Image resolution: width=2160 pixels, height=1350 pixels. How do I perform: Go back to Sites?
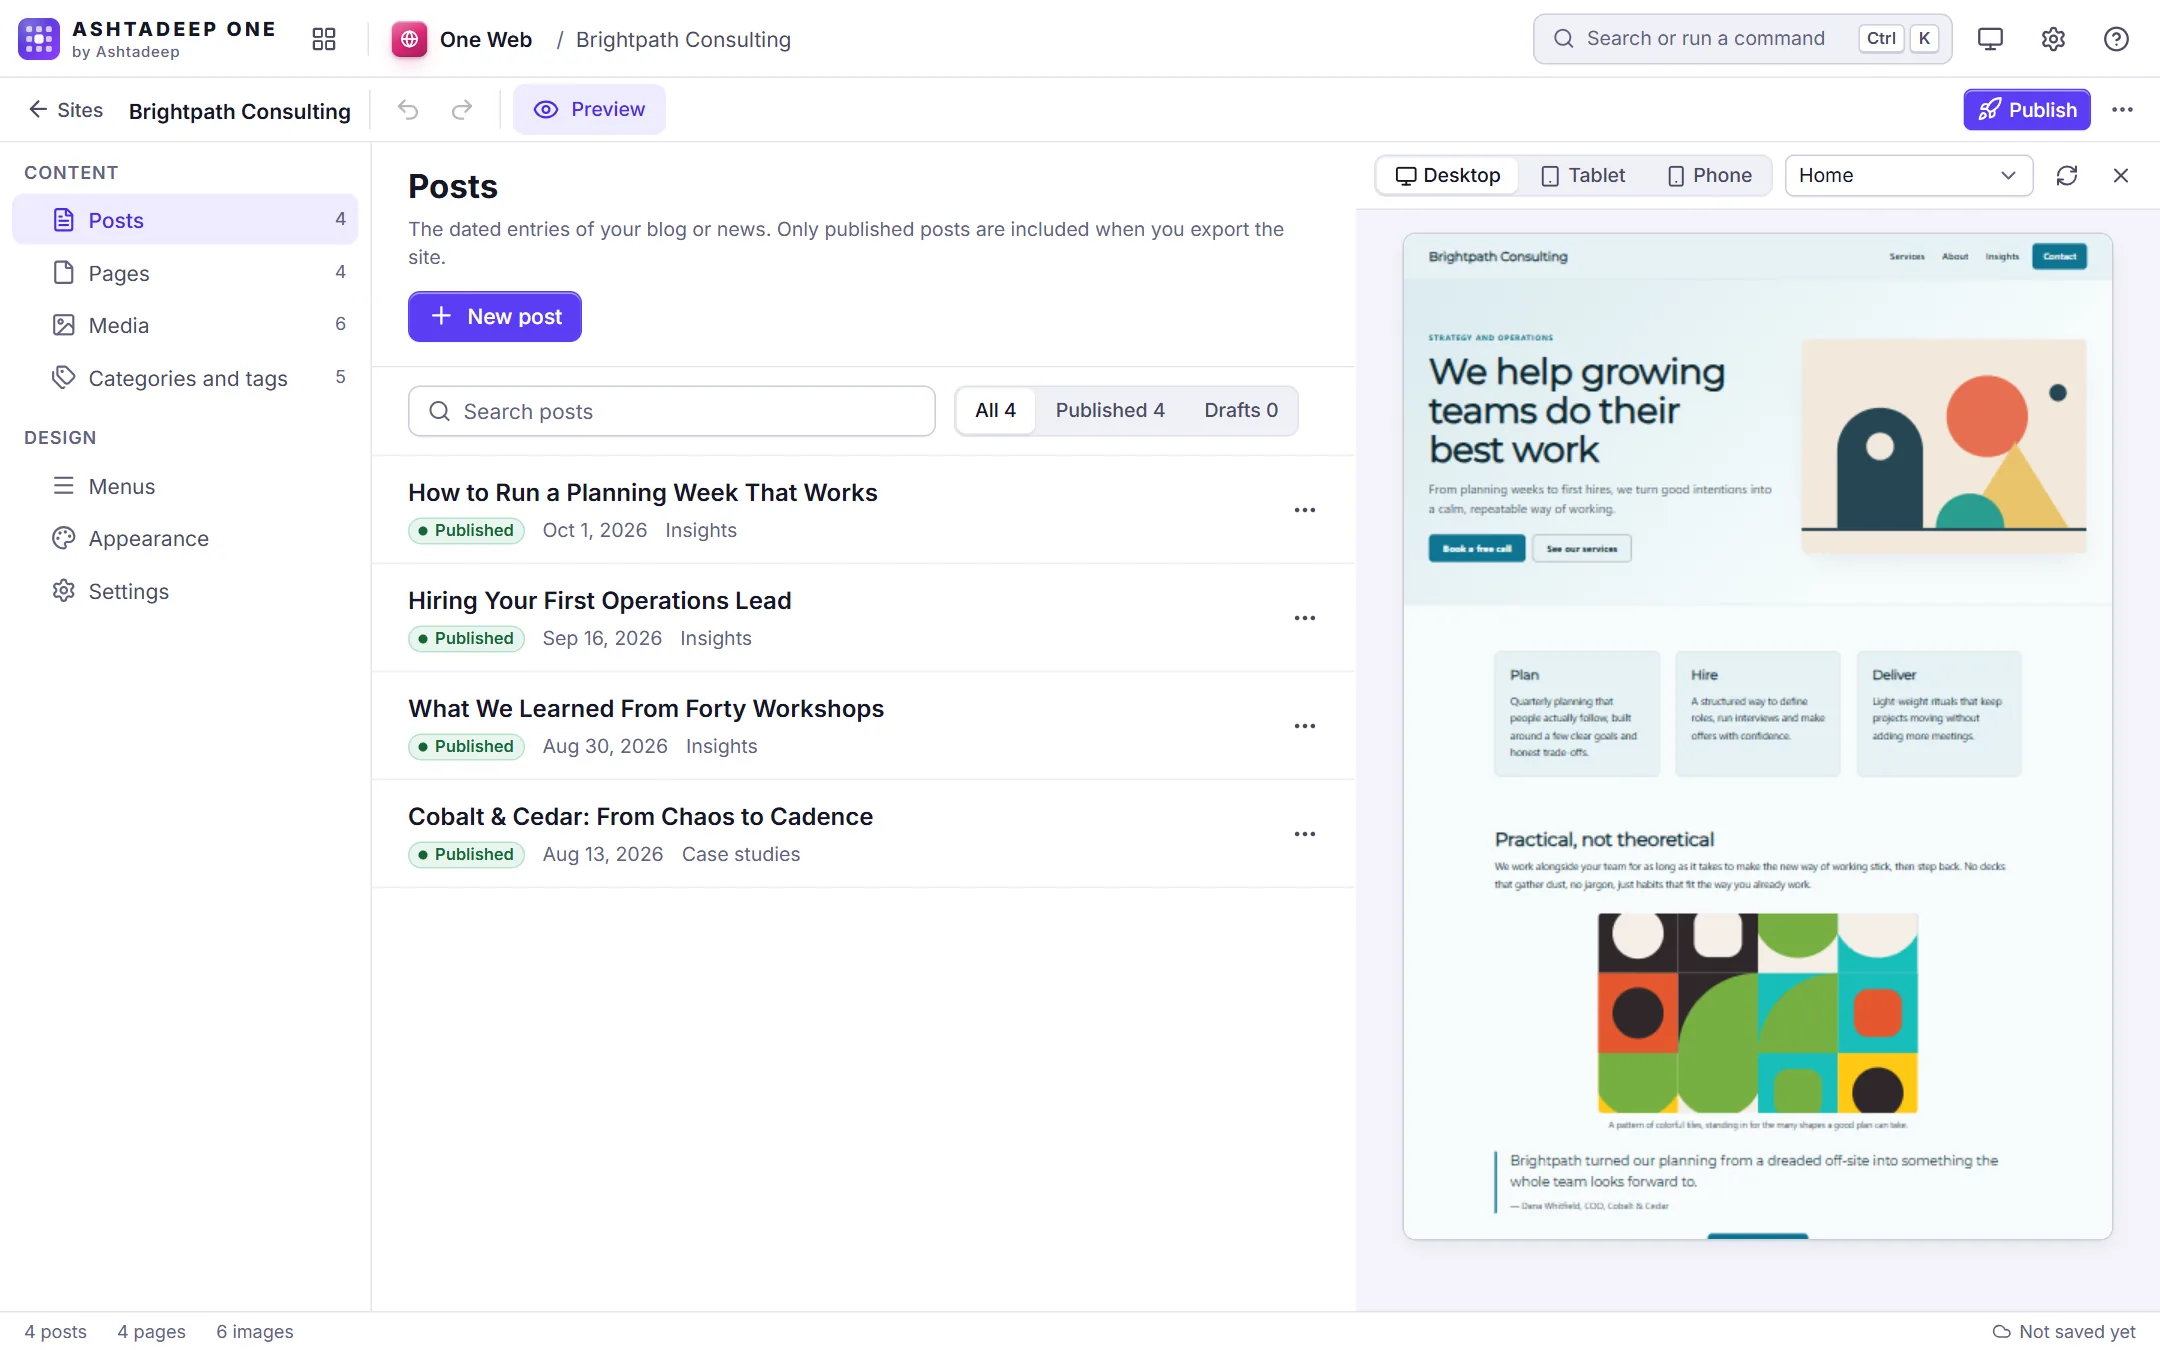coord(66,110)
